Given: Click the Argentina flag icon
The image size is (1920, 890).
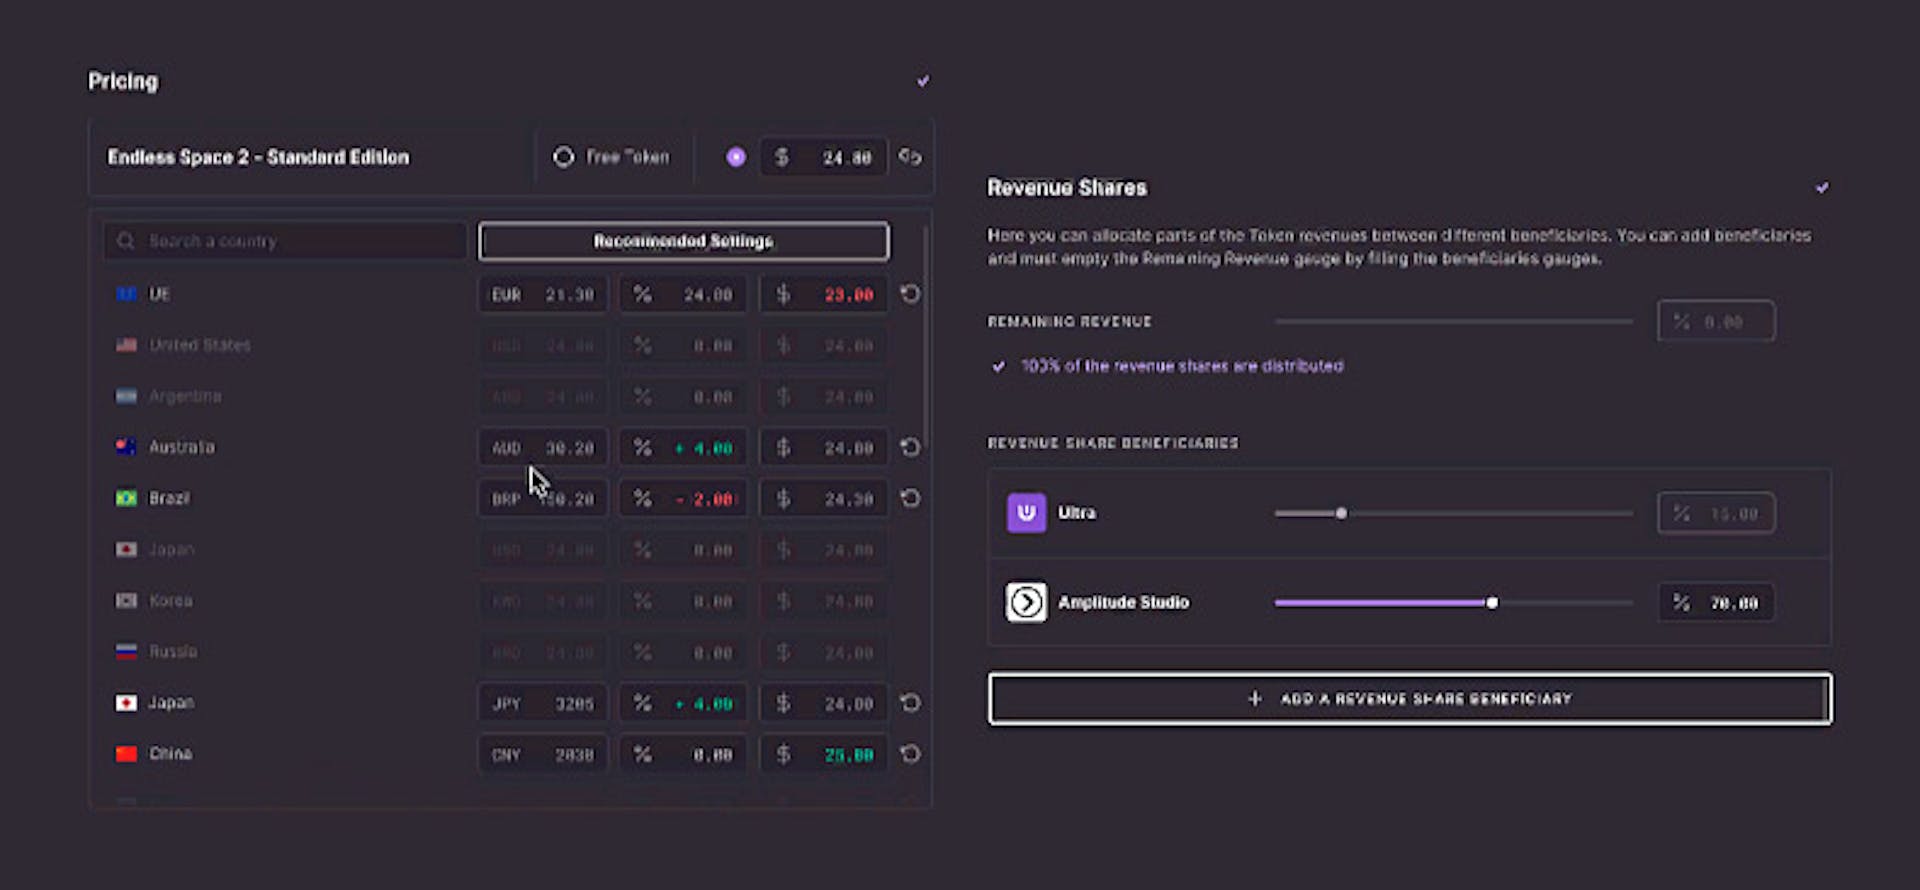Looking at the screenshot, I should pos(126,396).
